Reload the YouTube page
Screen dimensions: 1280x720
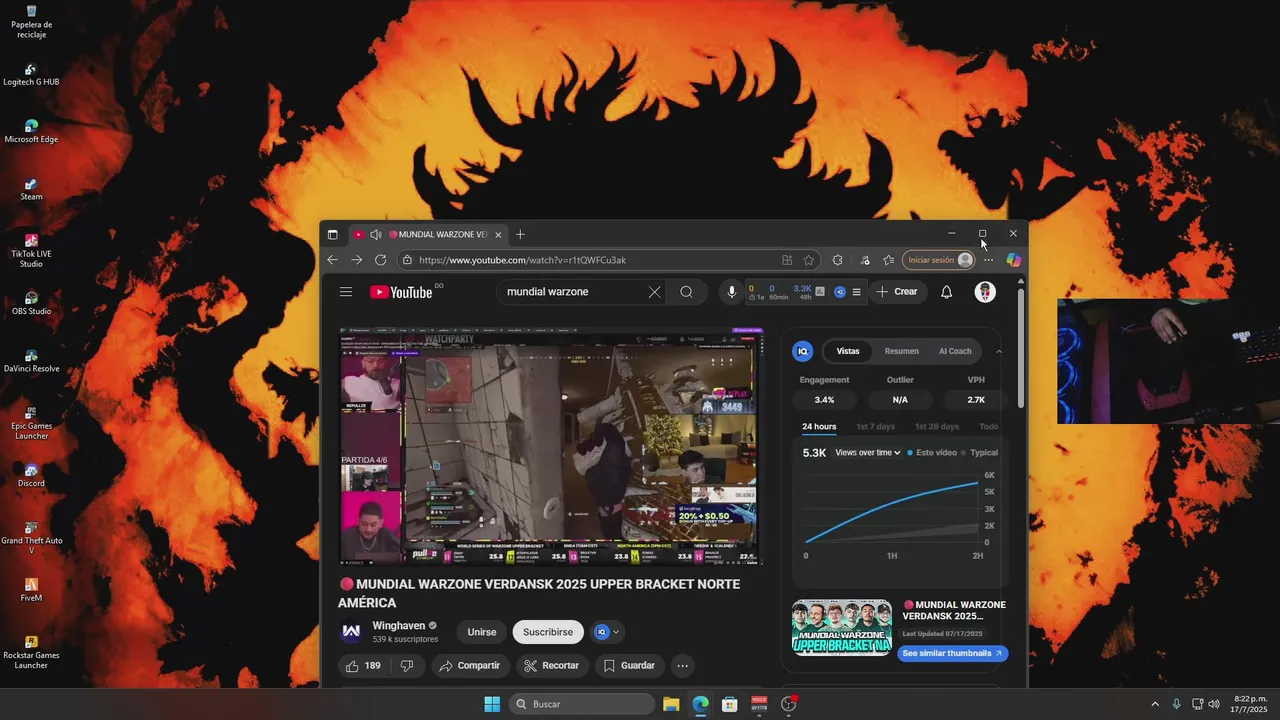[x=380, y=260]
